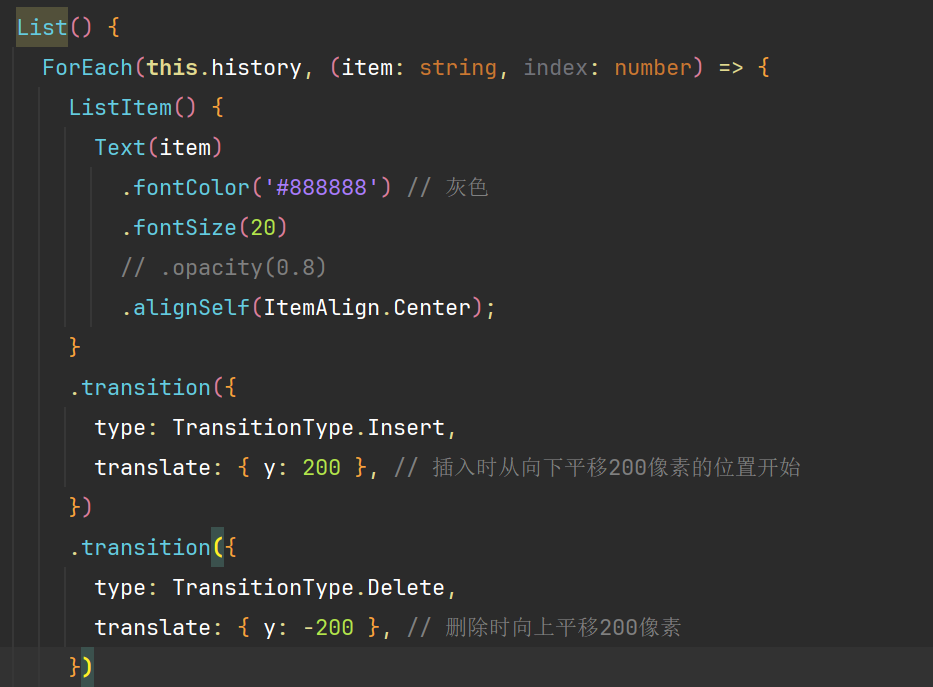Click the fontSize method
This screenshot has height=687, width=933.
(185, 228)
